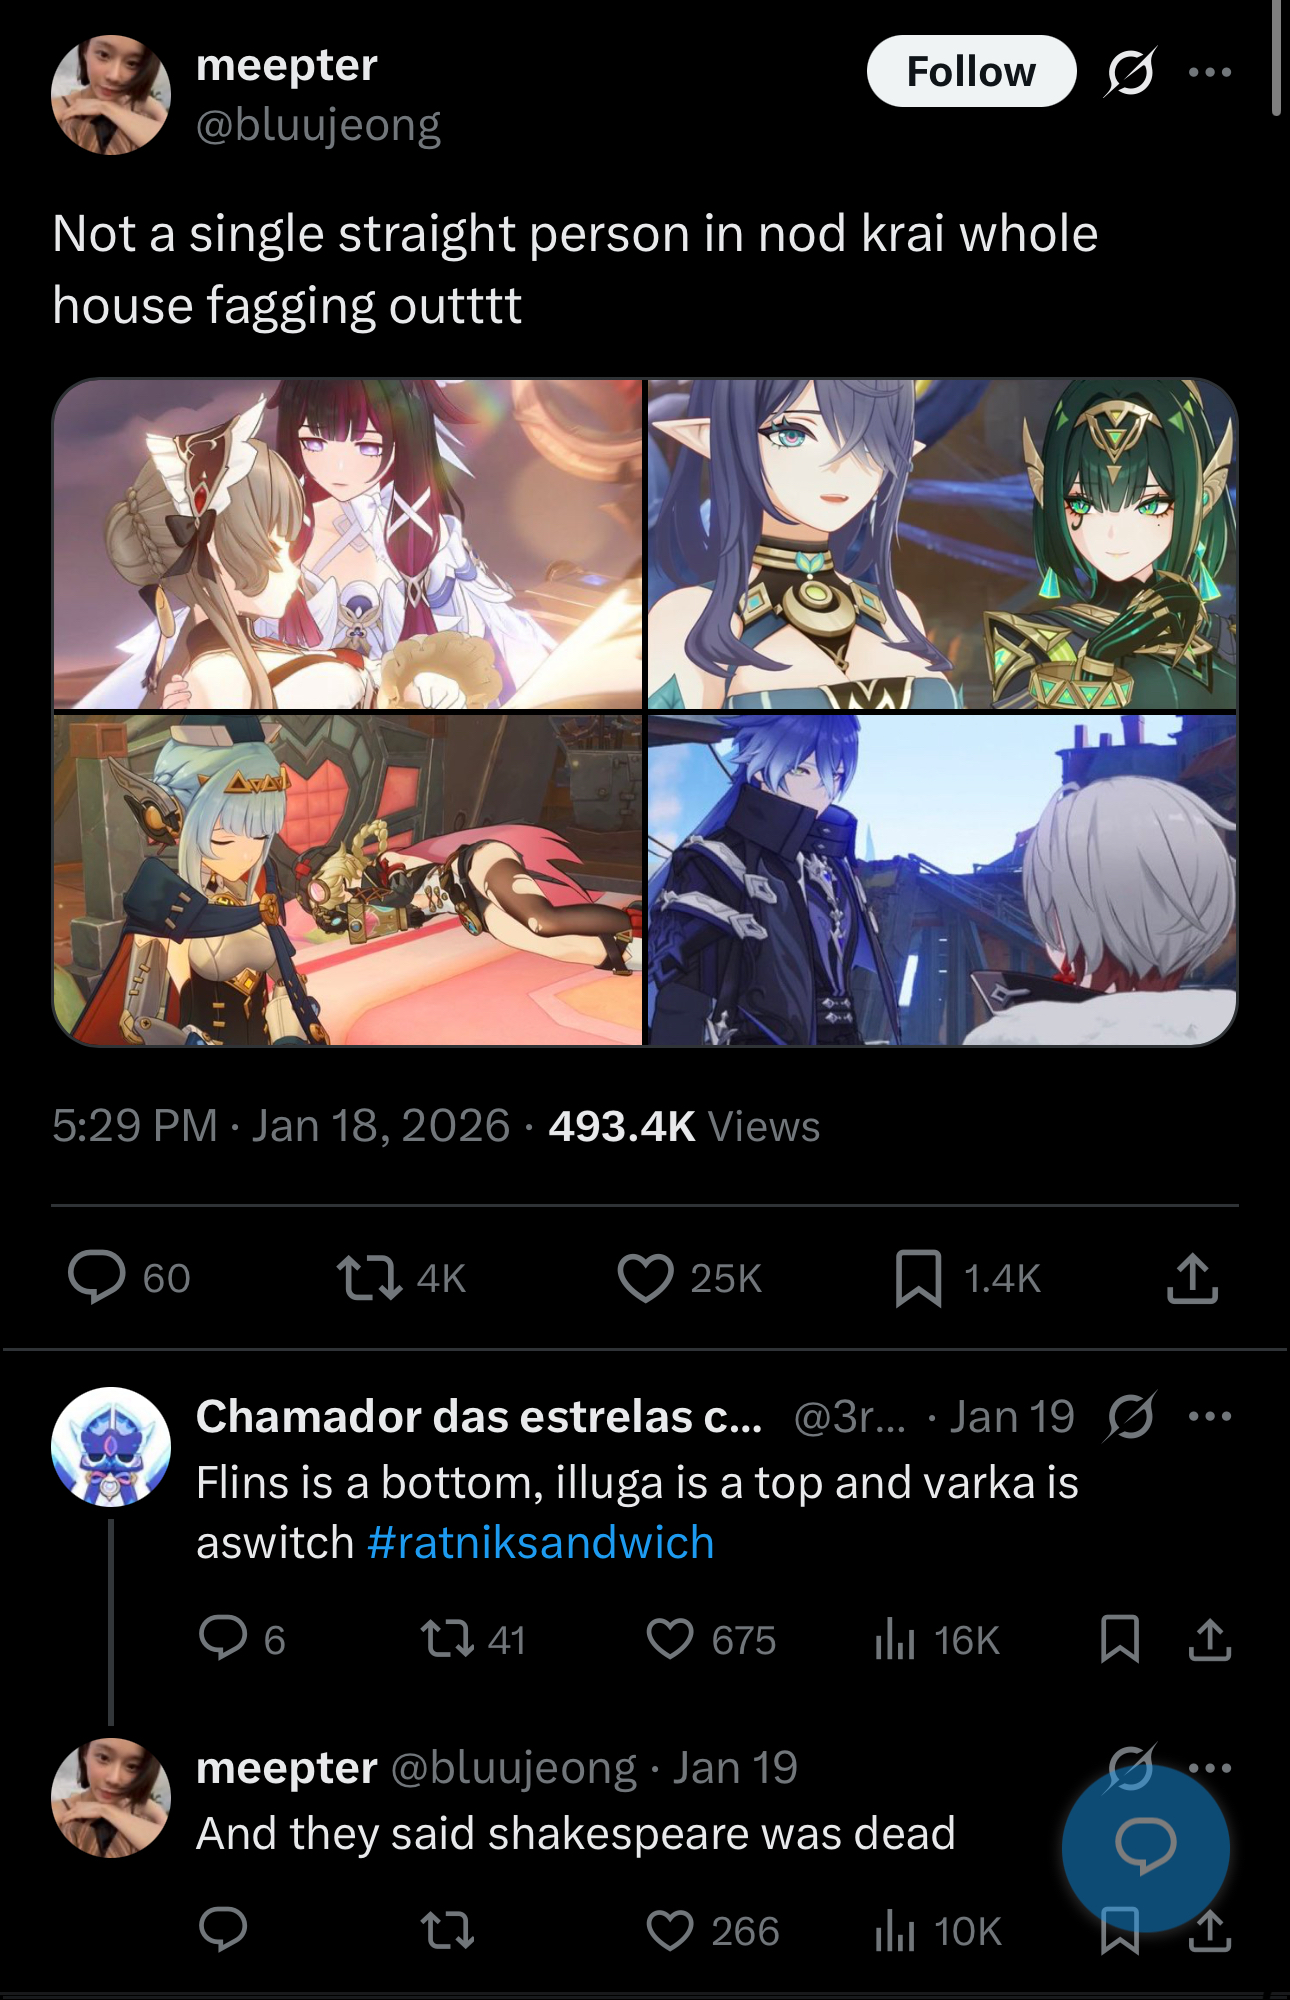1290x2000 pixels.
Task: Share the main post
Action: click(1192, 1278)
